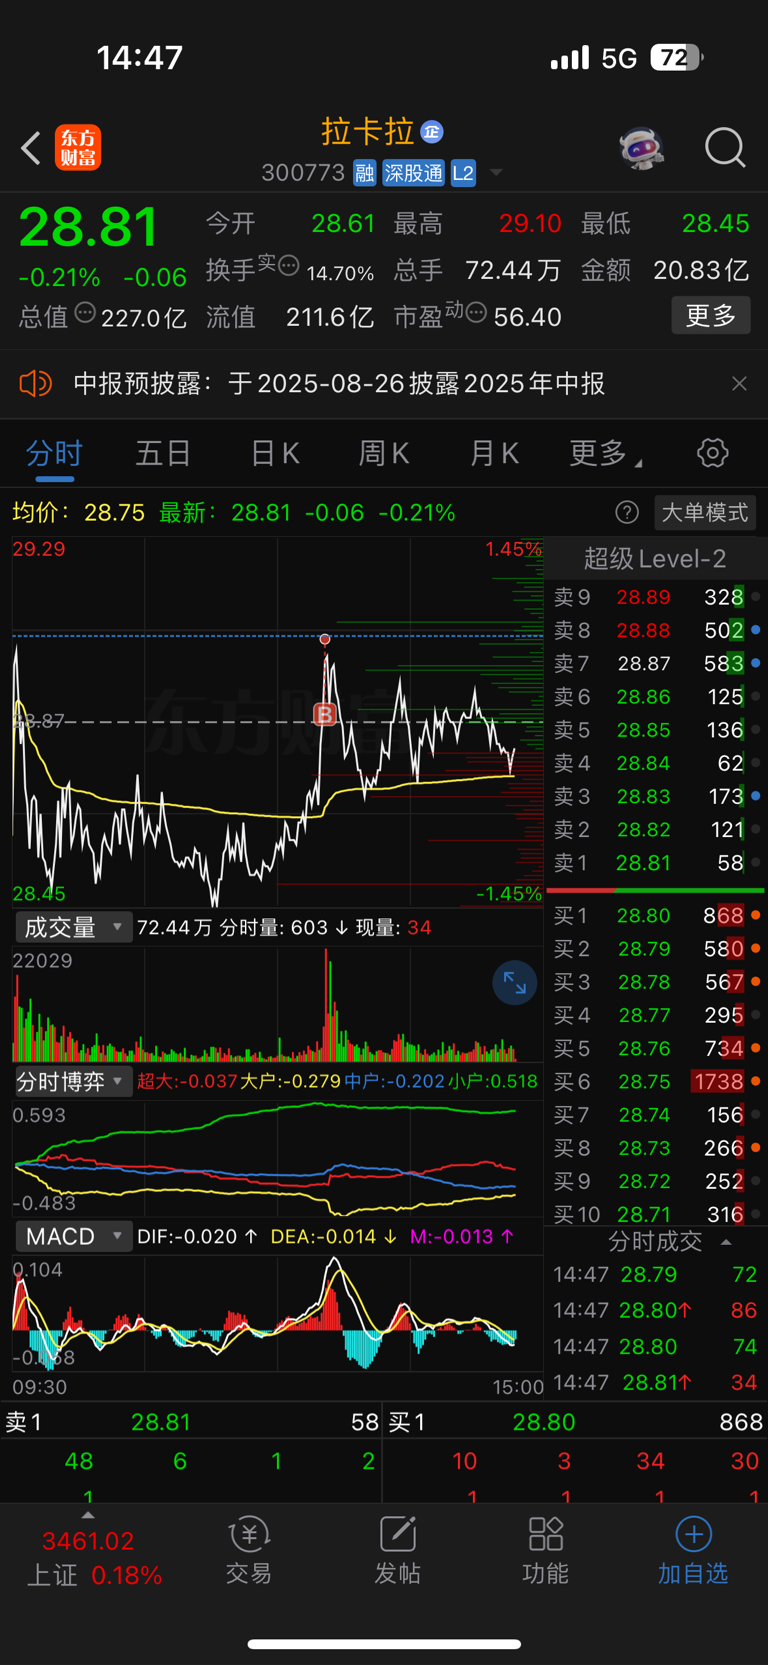The image size is (769, 1665).
Task: Switch to 分时 tab
Action: click(54, 454)
